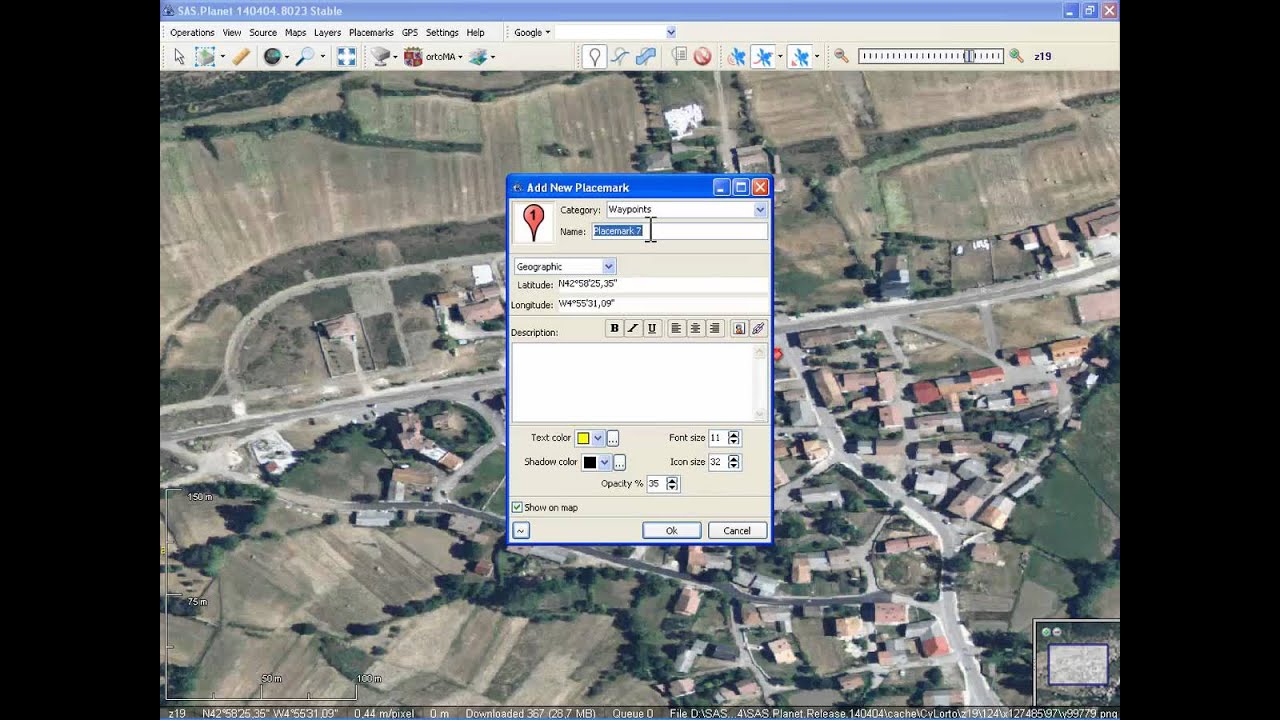
Task: Click the zoom in magnifier icon
Action: [x=1016, y=57]
